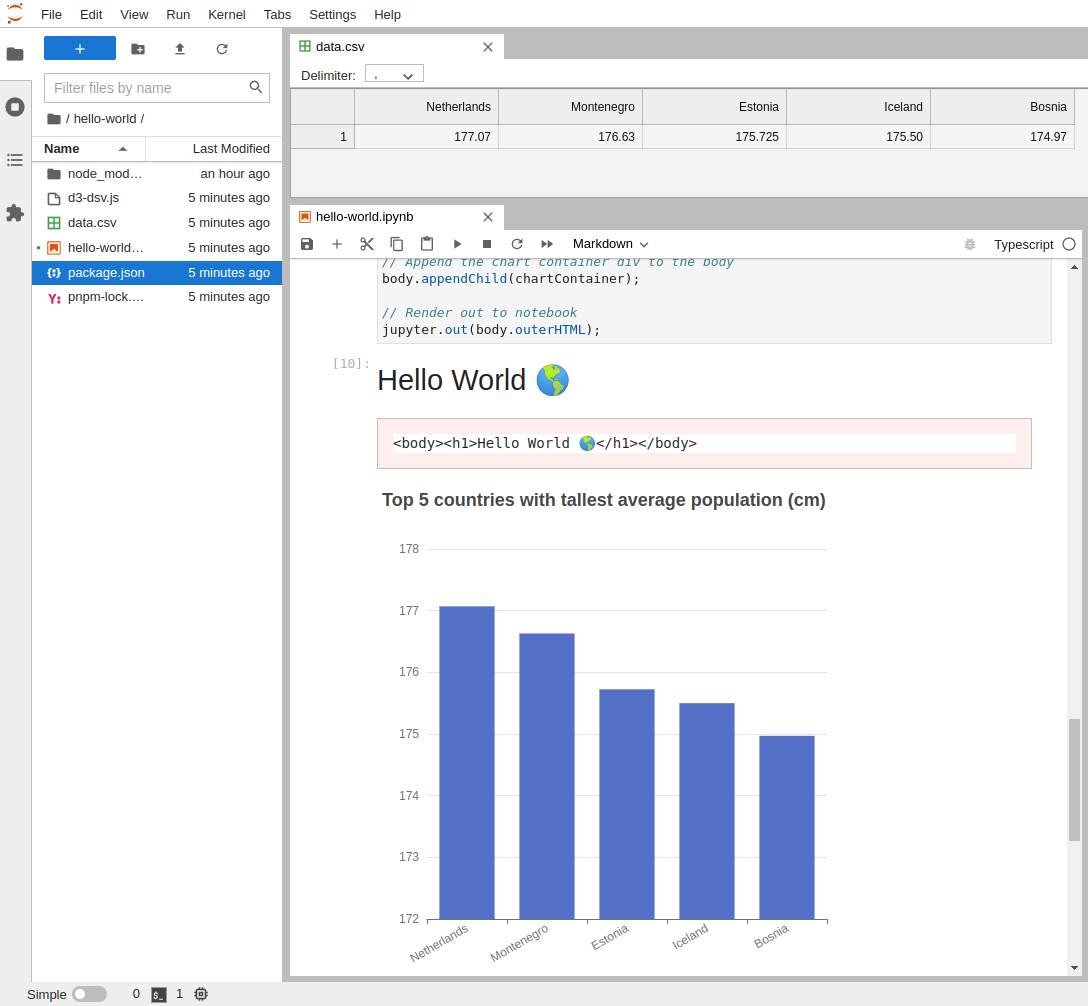Select data.csv in file browser
Screen dimensions: 1088x1006
point(157,223)
